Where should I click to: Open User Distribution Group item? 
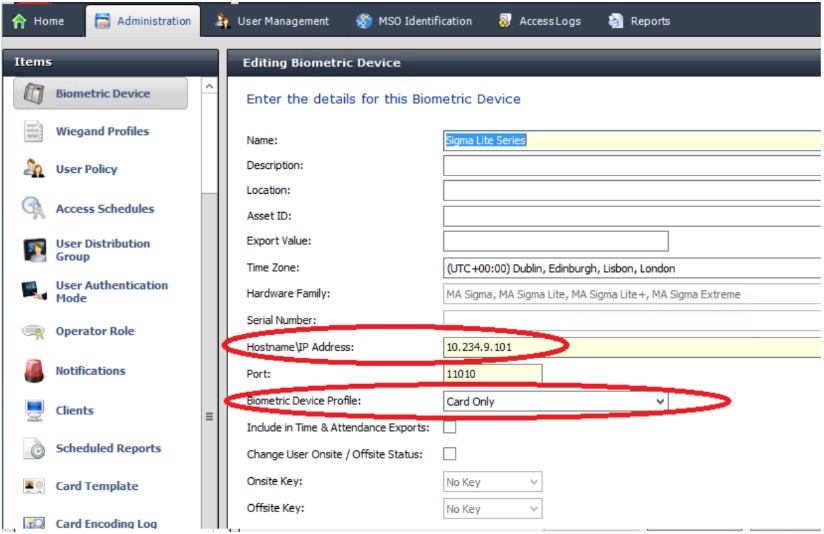click(102, 250)
